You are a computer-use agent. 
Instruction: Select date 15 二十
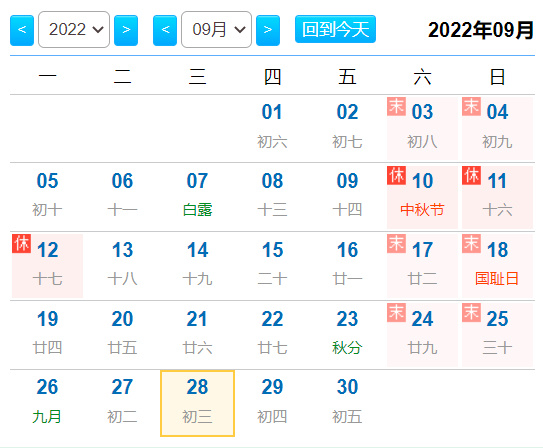272,266
